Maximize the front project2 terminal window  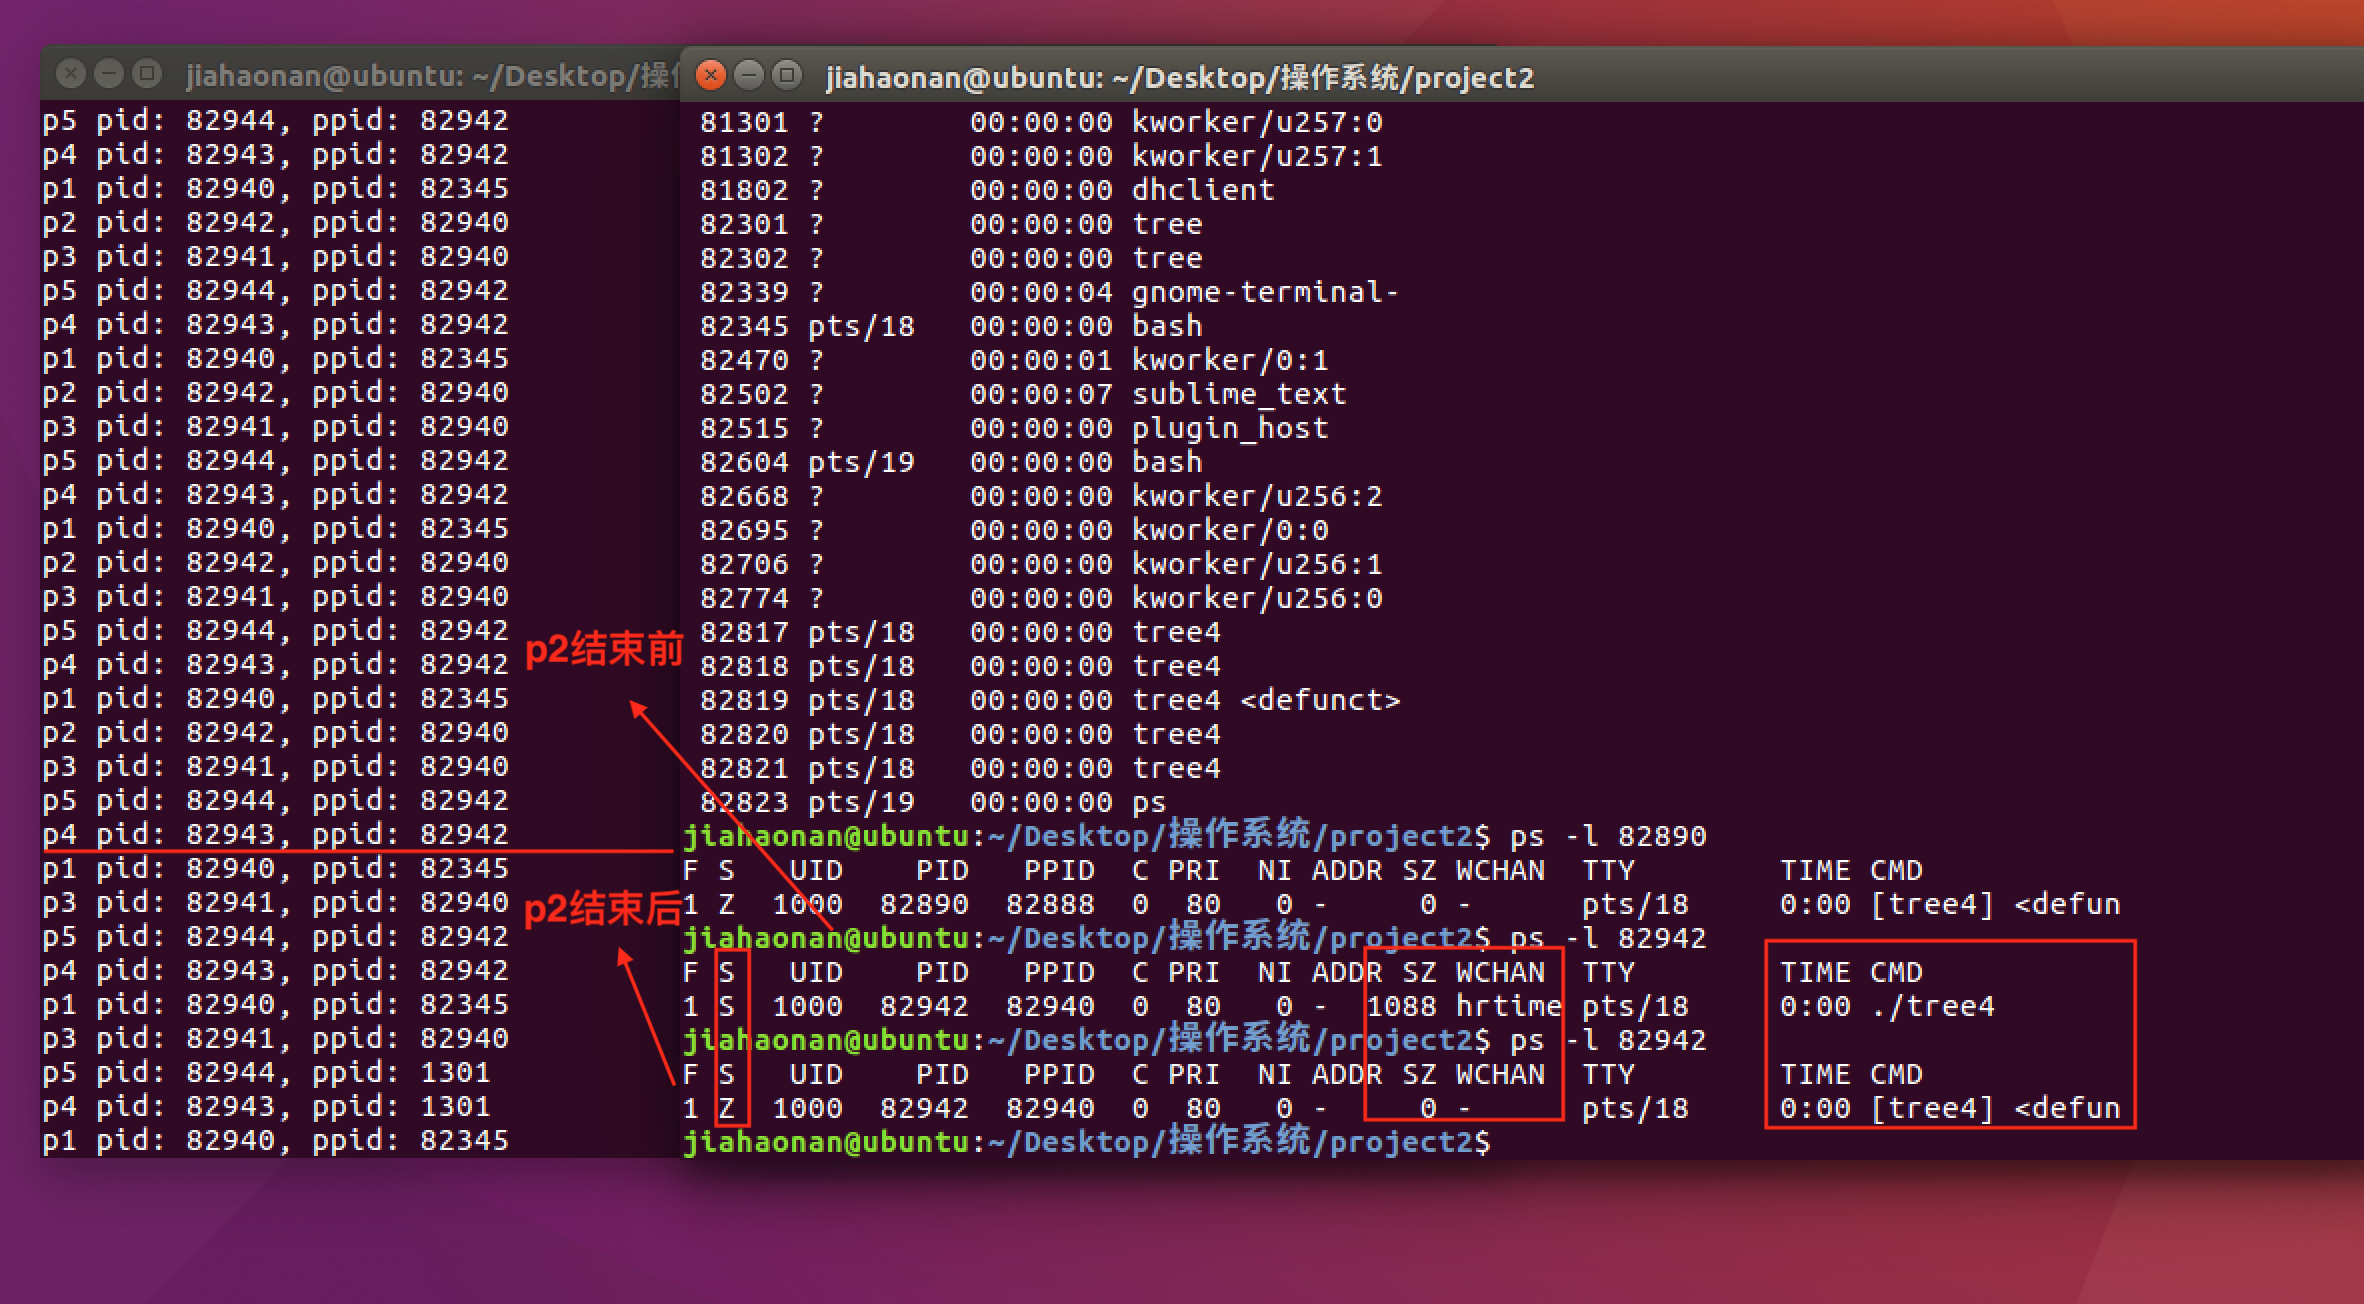tap(788, 75)
